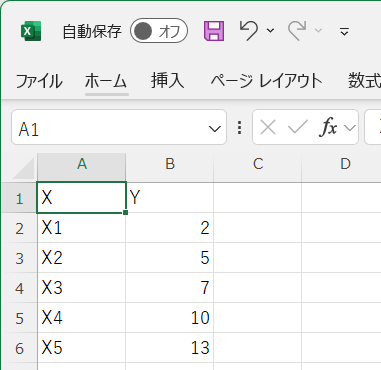Viewport: 381px width, 370px height.
Task: Click the Cancel X icon in formula bar
Action: (x=268, y=128)
